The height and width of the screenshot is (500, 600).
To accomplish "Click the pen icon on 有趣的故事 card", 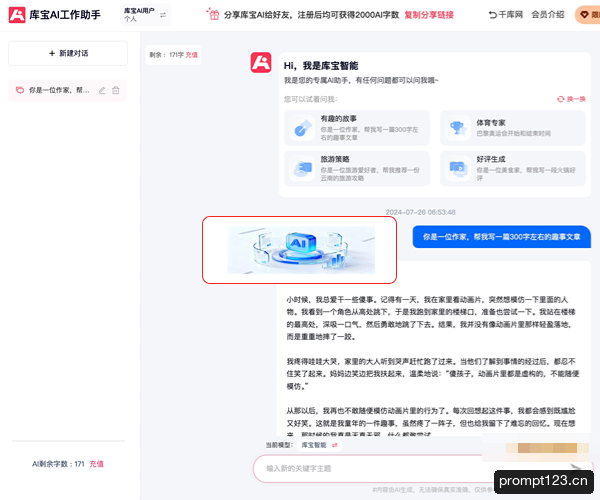I will (x=302, y=128).
